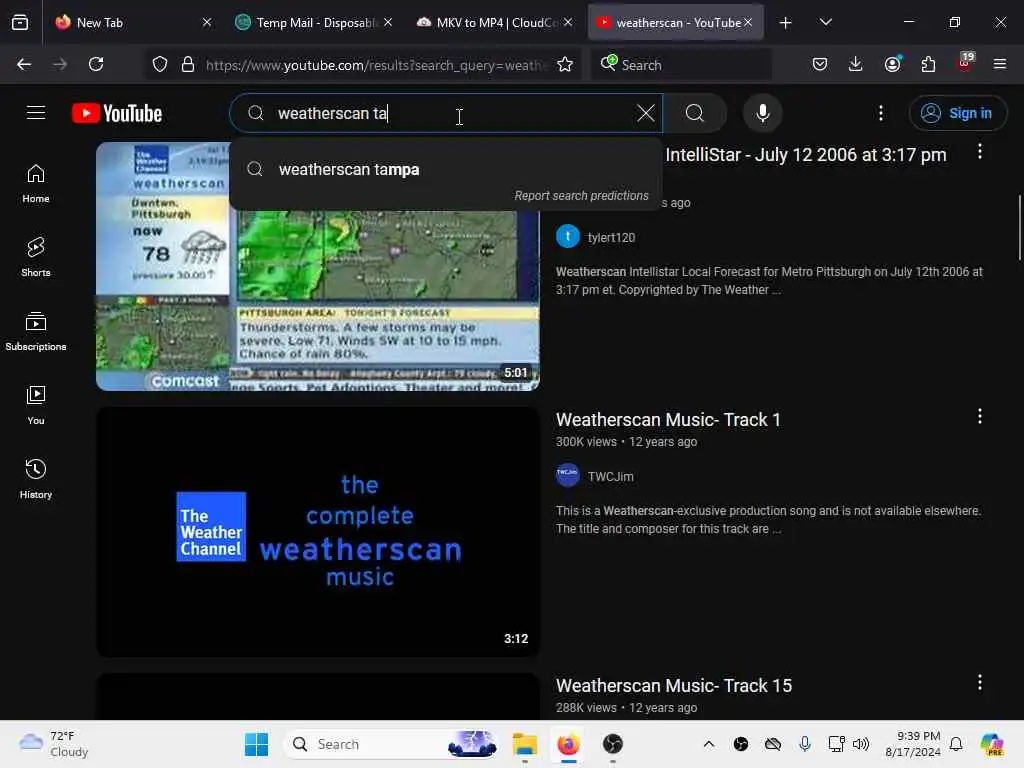Open Weatherscan Music Track 1 thumbnail
The width and height of the screenshot is (1024, 768).
point(318,532)
